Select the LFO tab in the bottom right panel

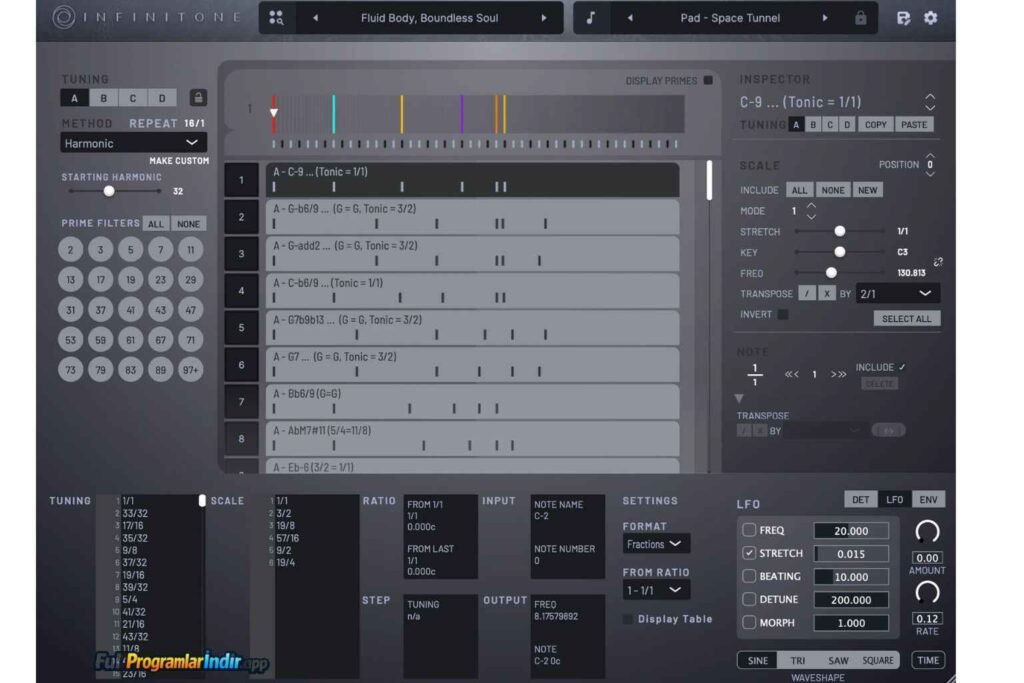click(x=894, y=498)
